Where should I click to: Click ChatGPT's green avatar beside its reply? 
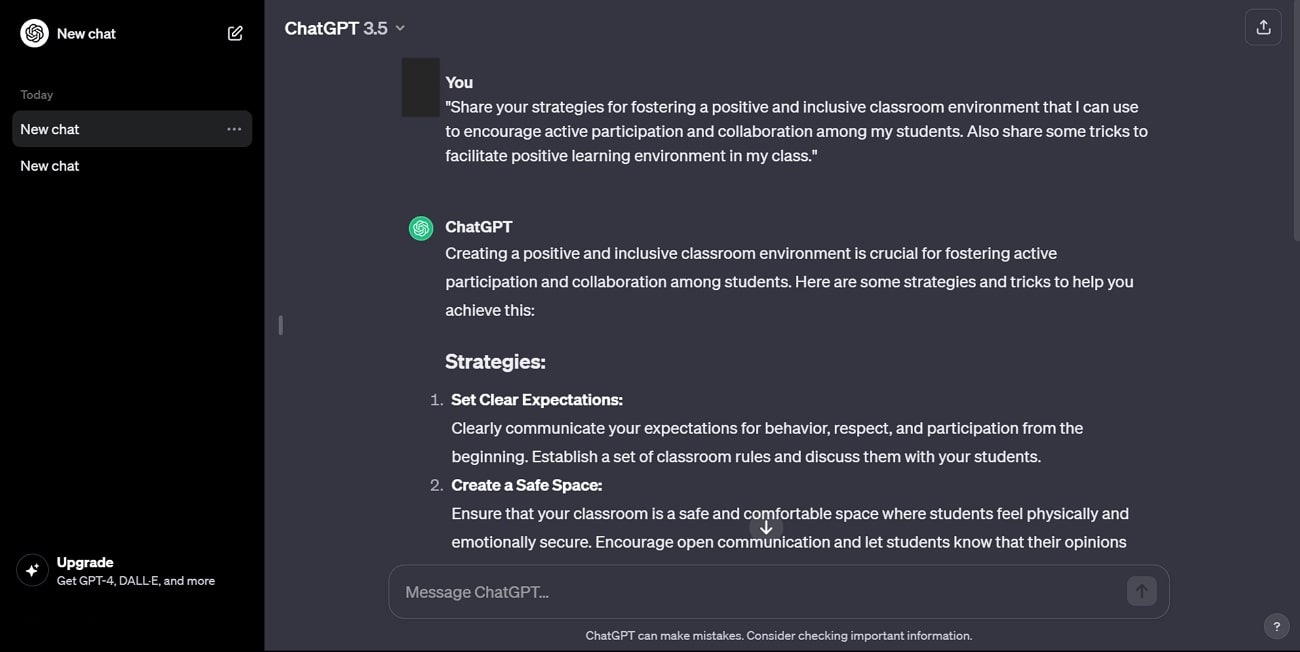[420, 227]
